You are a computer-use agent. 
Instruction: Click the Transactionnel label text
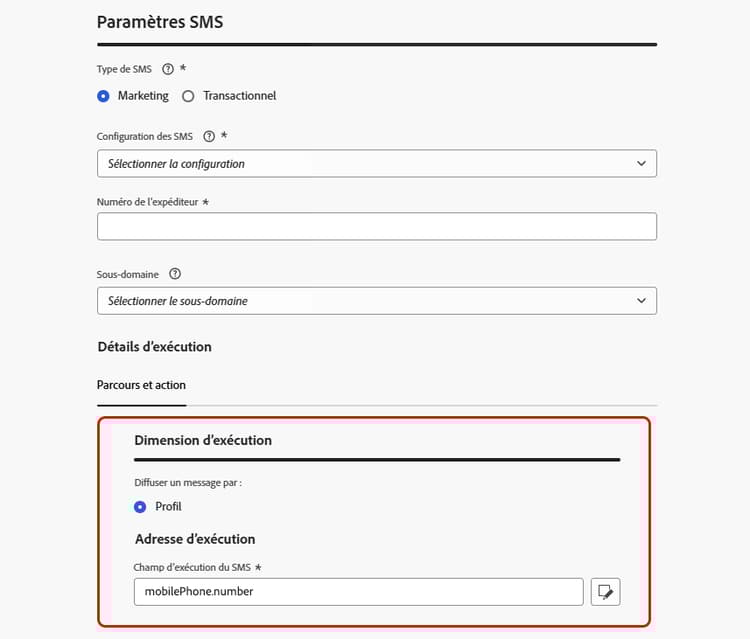(240, 96)
